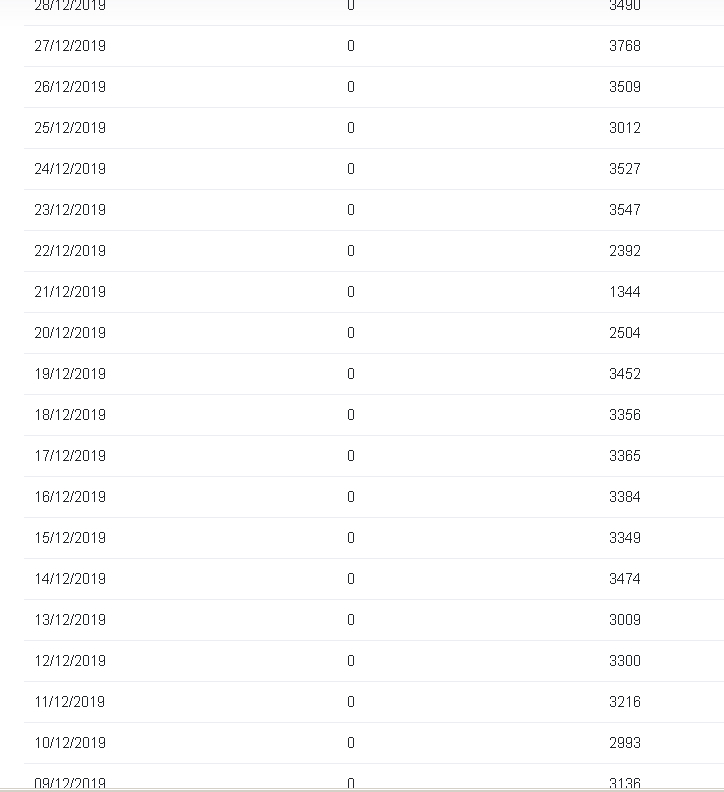Click the zero in the 15/12/2019 row
Screen dimensions: 724x792
[351, 538]
